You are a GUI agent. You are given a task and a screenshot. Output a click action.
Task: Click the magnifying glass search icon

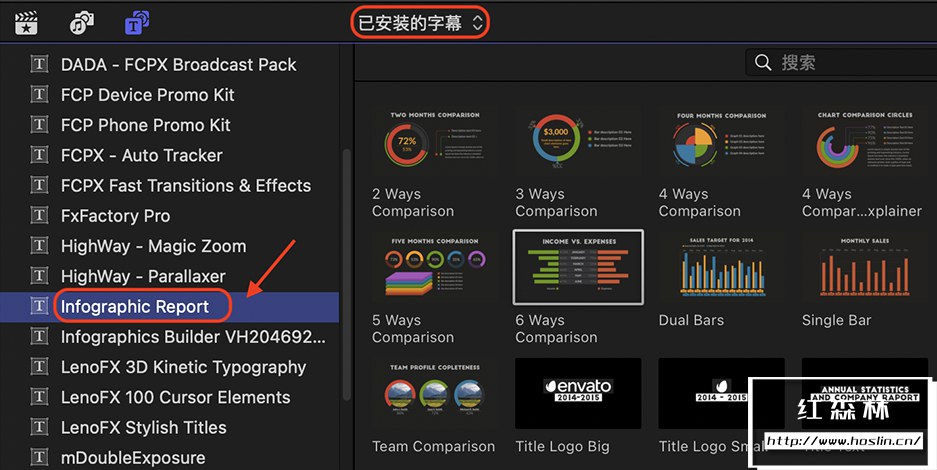click(763, 62)
